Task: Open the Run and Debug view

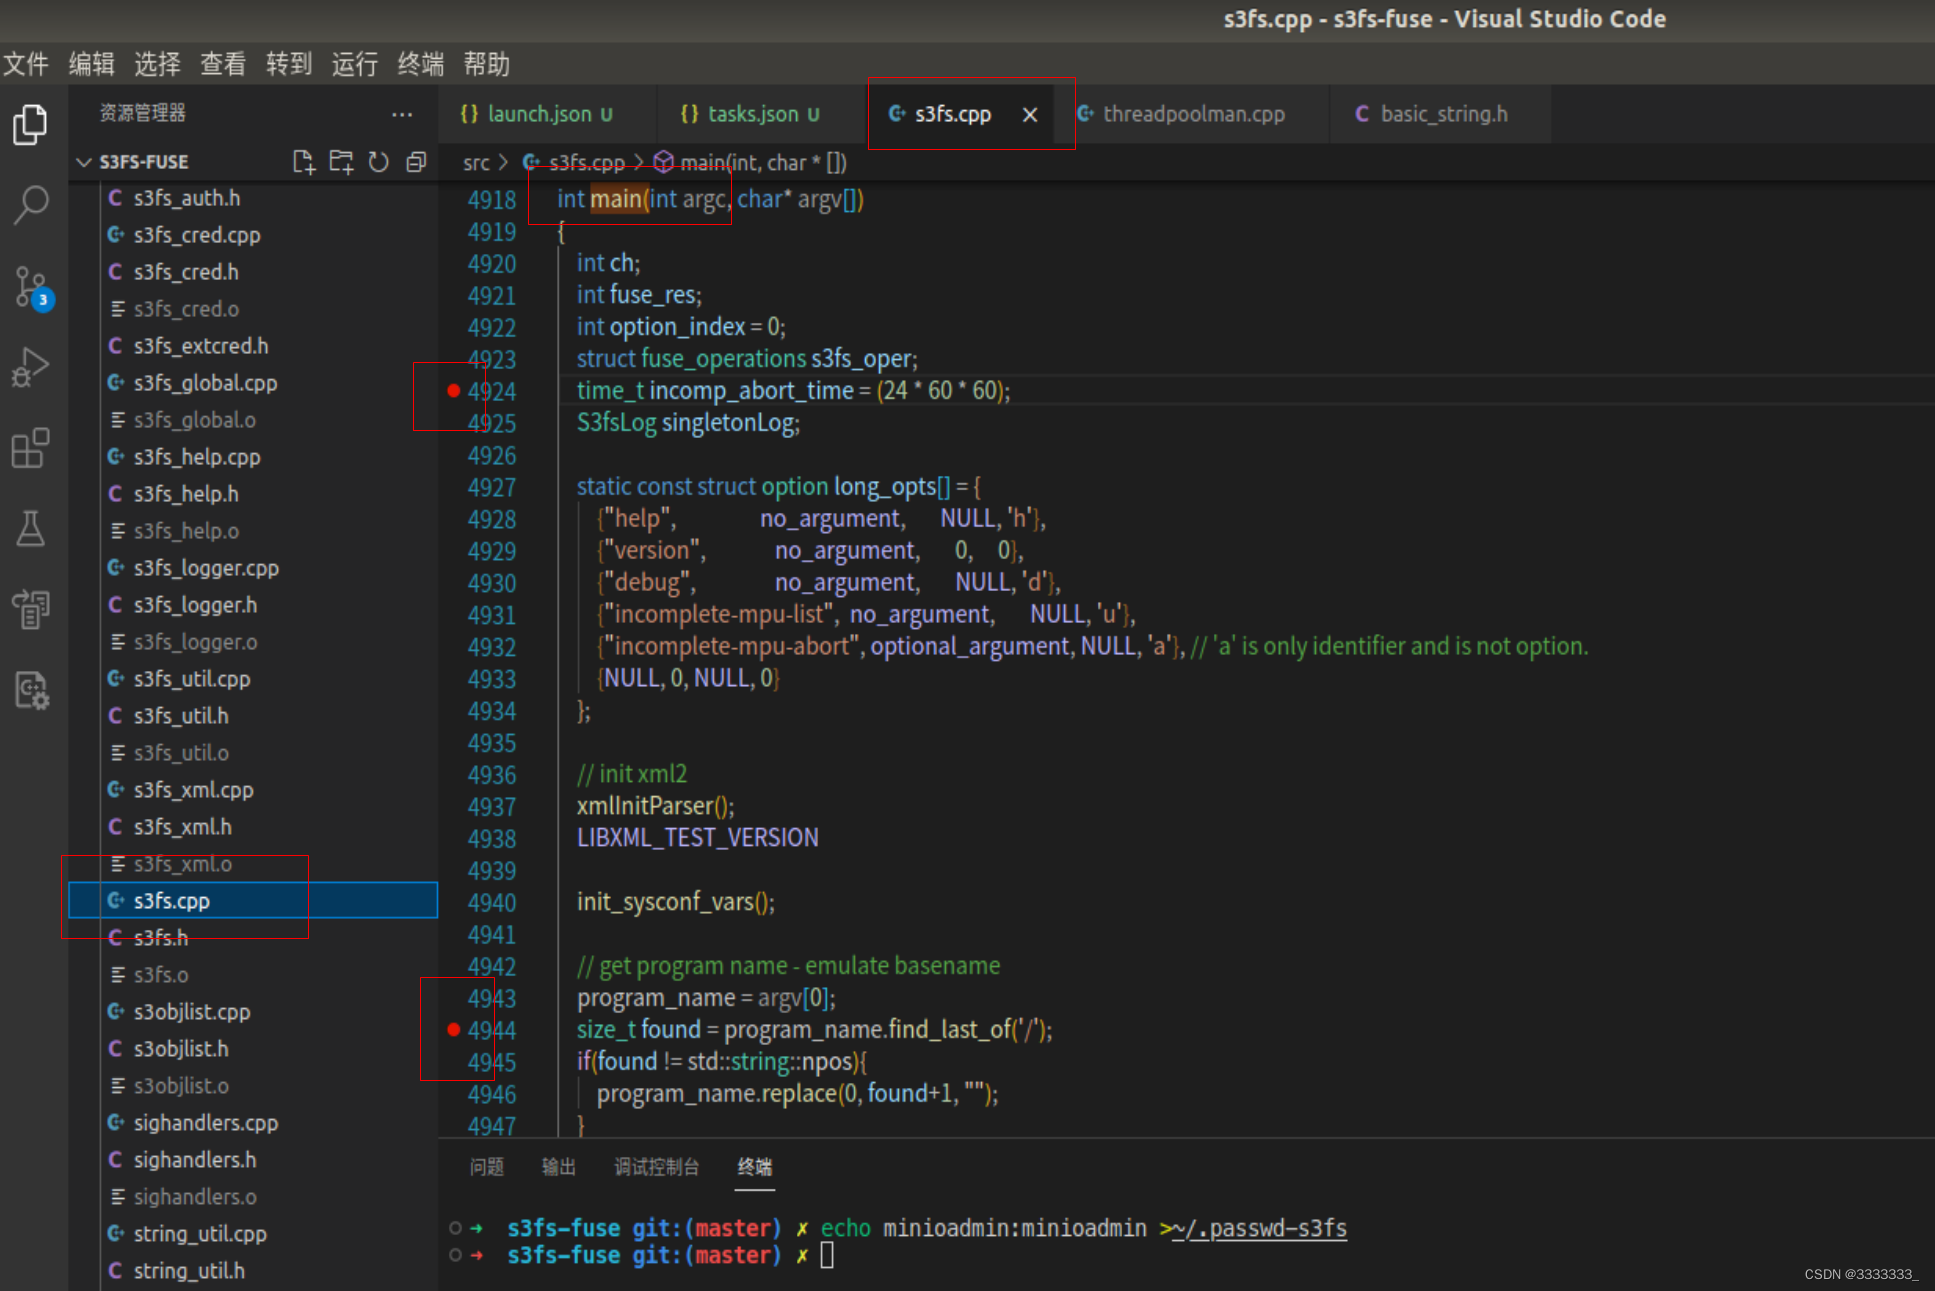Action: tap(30, 367)
